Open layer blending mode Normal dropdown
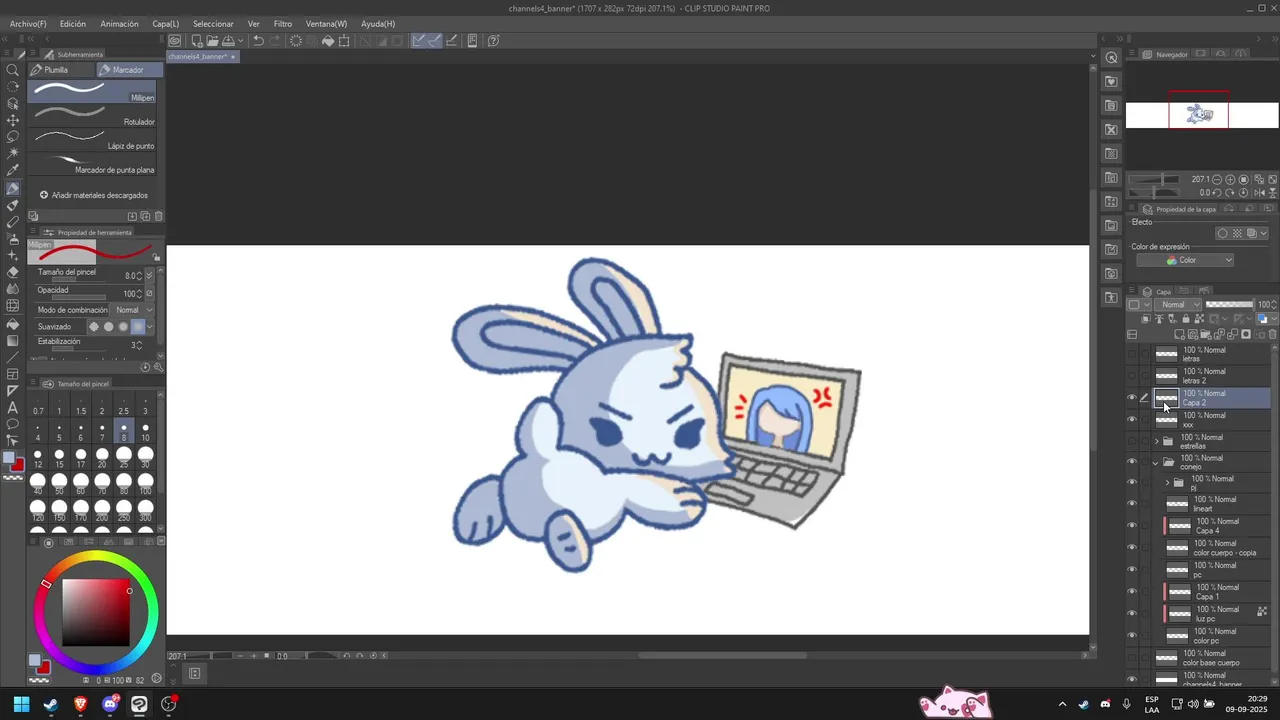The image size is (1280, 720). pyautogui.click(x=1178, y=304)
